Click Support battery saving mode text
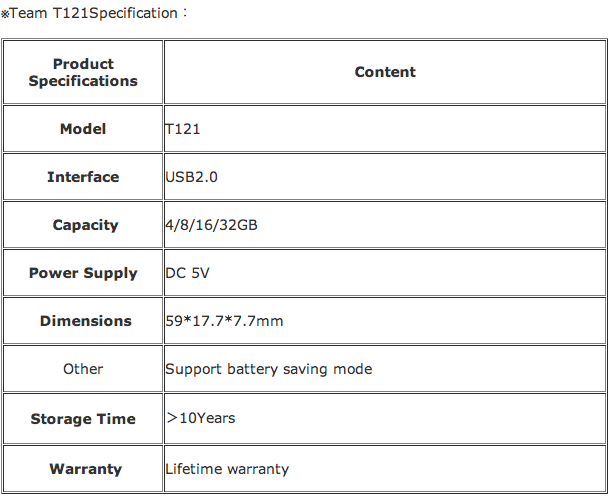This screenshot has height=498, width=609. click(x=268, y=369)
